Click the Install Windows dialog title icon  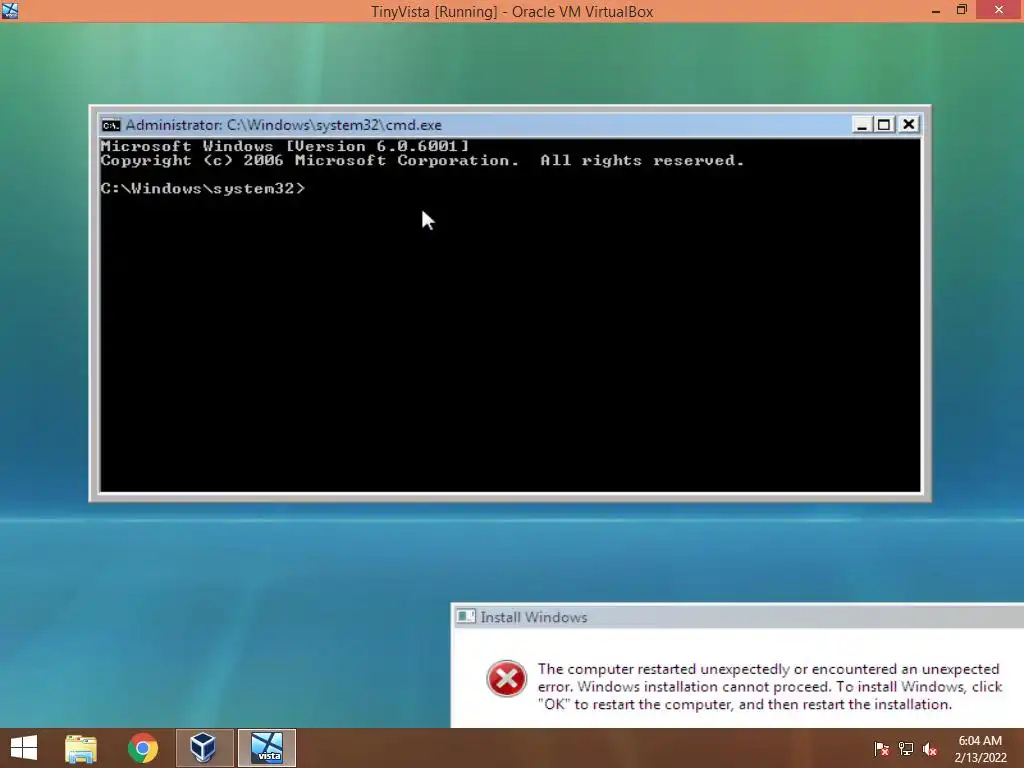(466, 616)
